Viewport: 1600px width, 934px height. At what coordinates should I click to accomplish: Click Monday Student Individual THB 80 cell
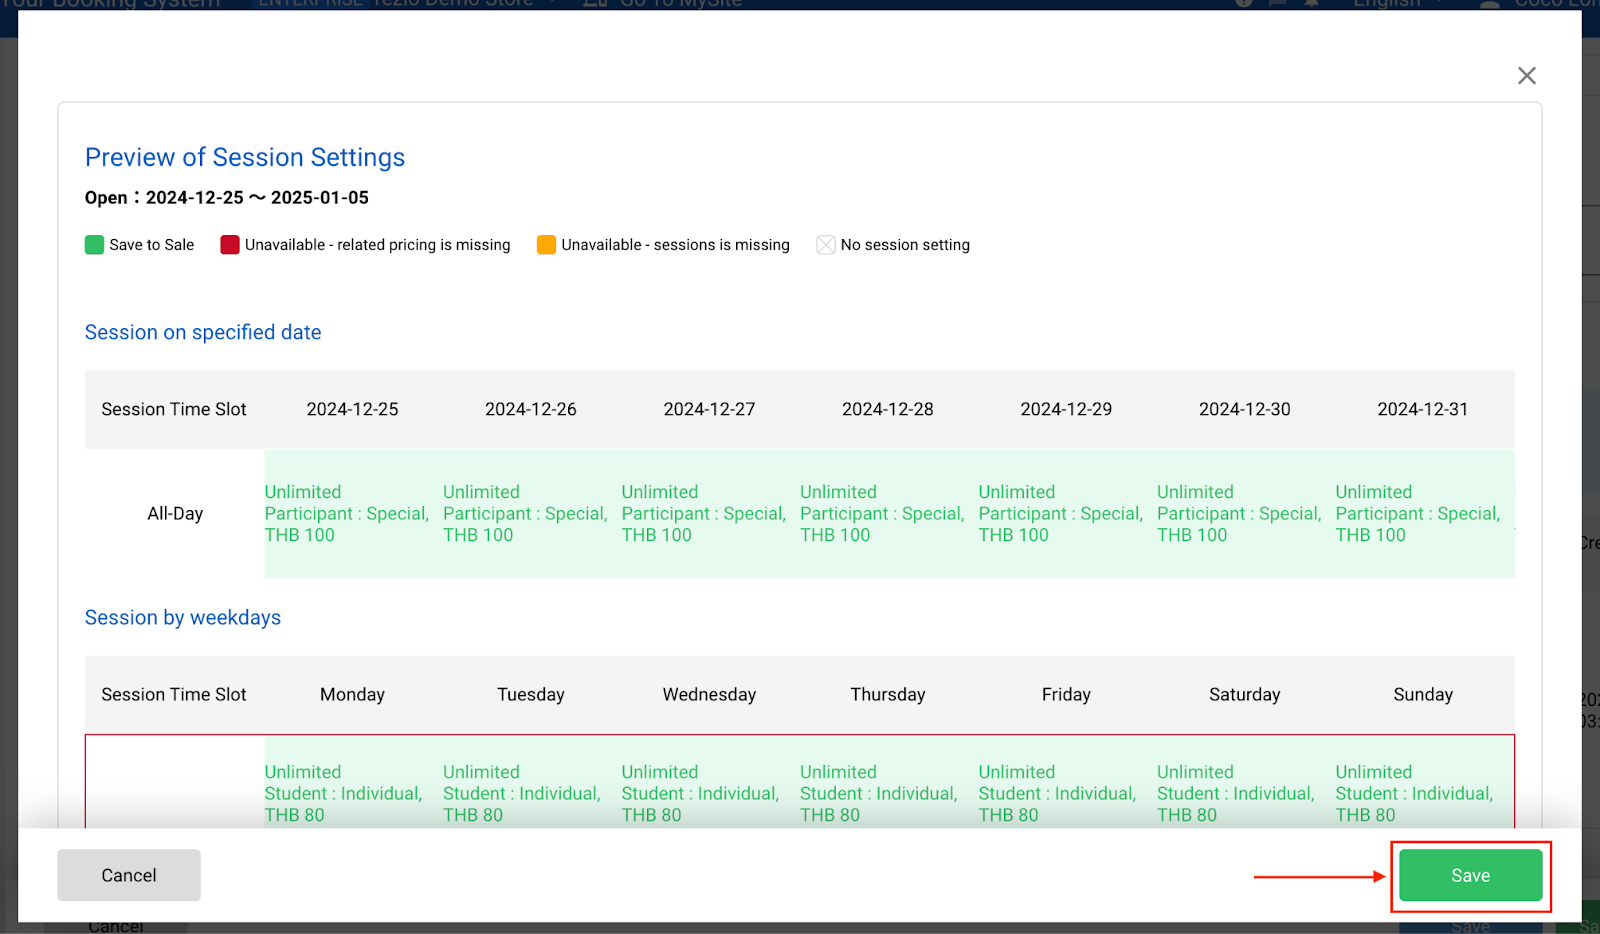pos(353,793)
